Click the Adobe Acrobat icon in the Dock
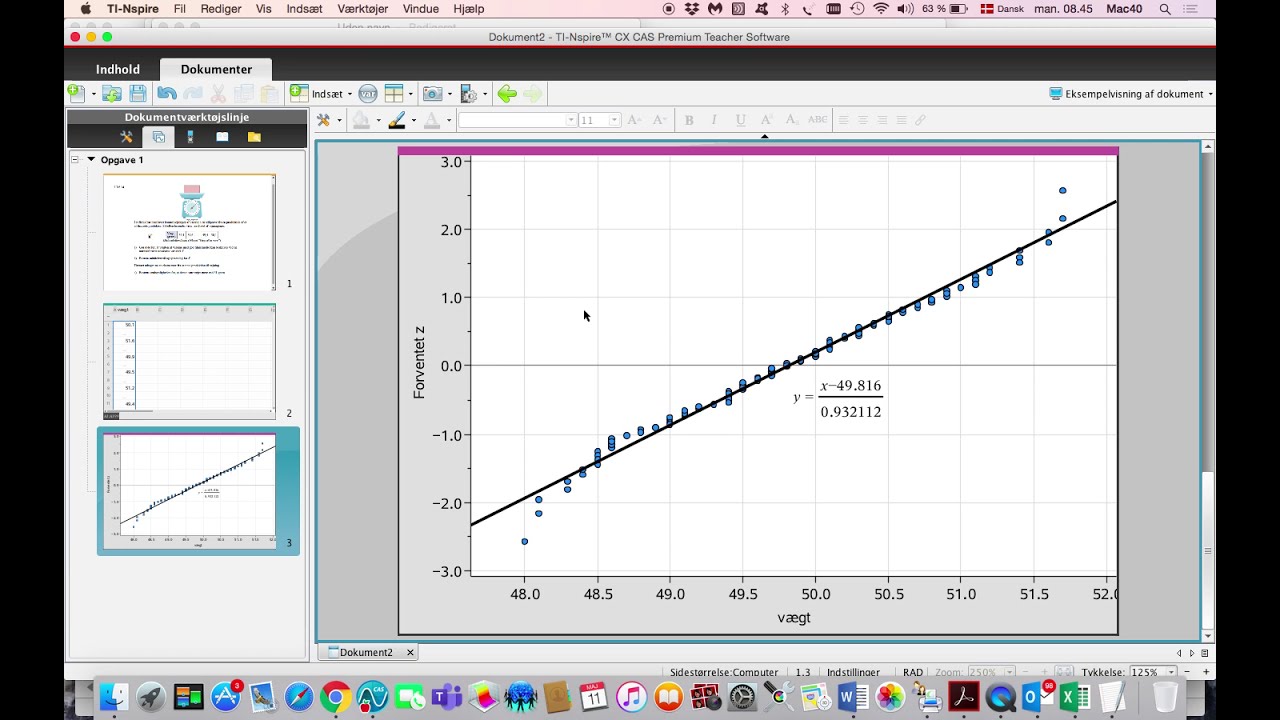The width and height of the screenshot is (1280, 720). coord(964,696)
